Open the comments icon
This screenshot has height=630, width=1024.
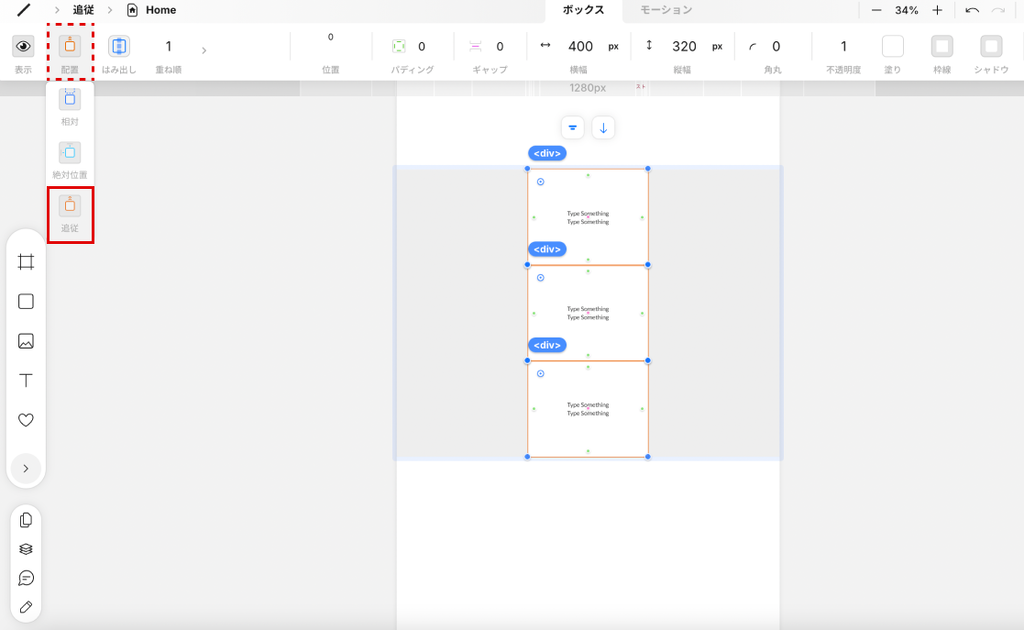coord(26,578)
